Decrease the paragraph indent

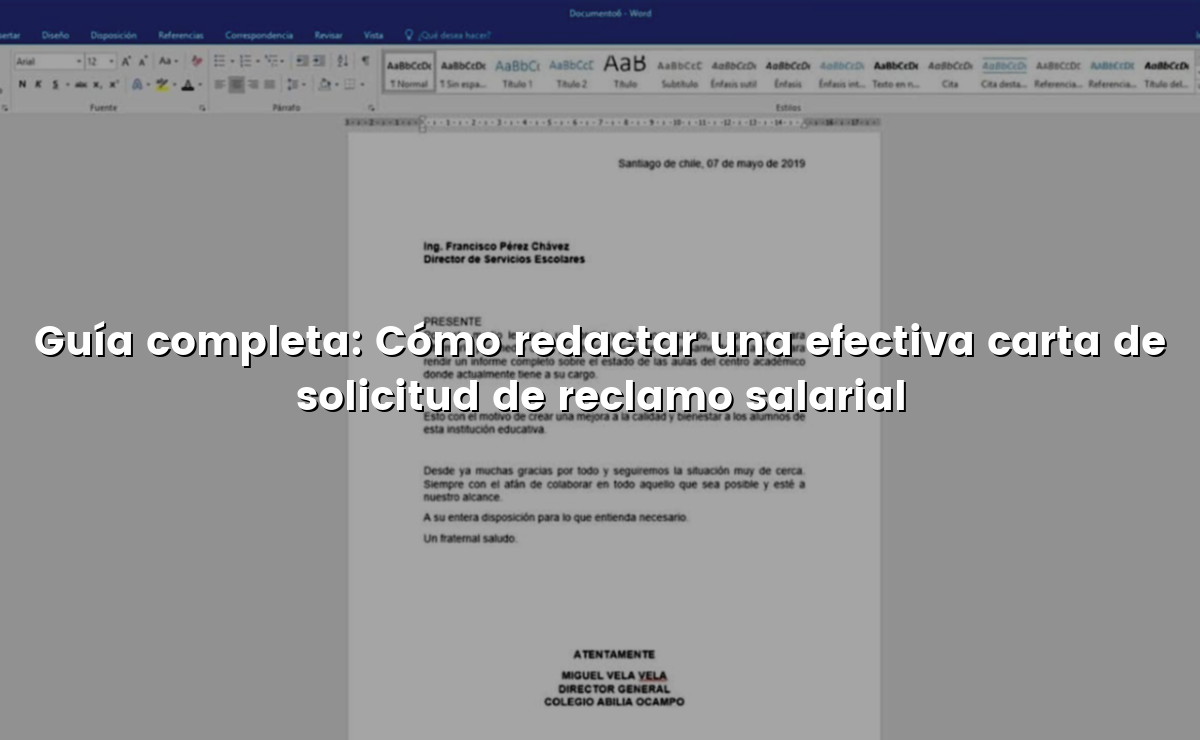click(302, 61)
